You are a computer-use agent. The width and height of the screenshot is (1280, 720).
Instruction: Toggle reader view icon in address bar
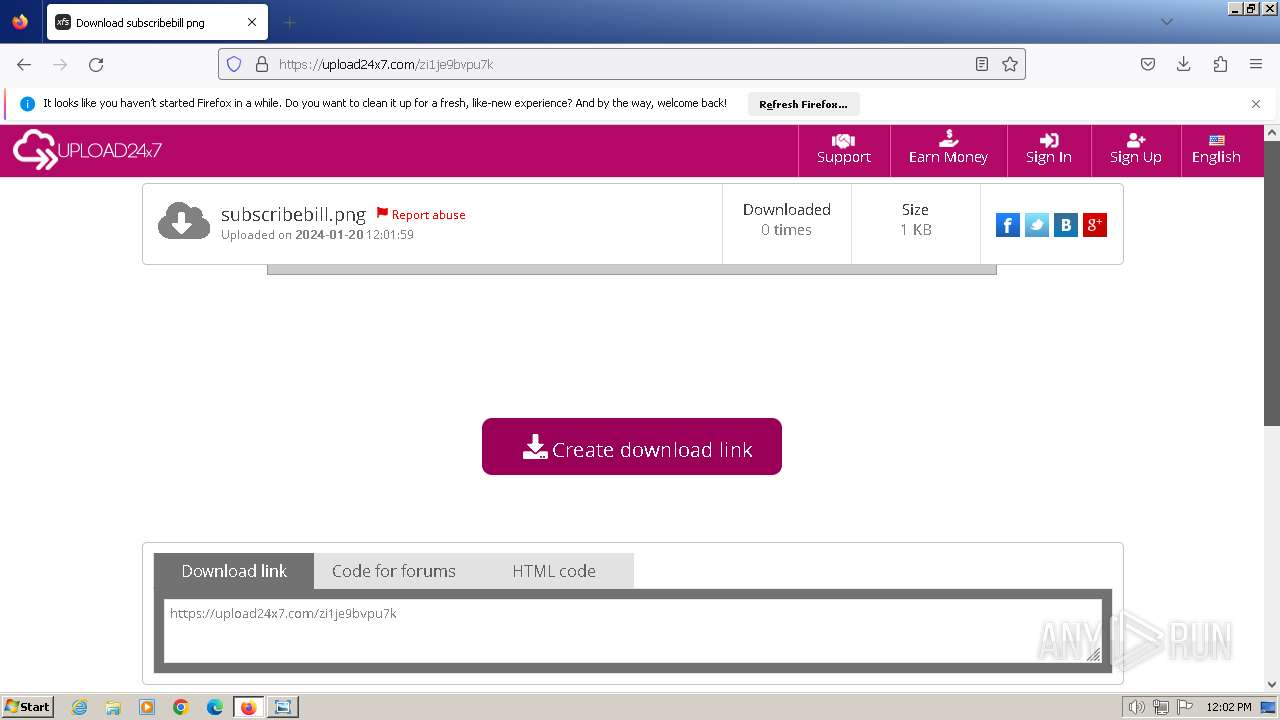coord(982,64)
